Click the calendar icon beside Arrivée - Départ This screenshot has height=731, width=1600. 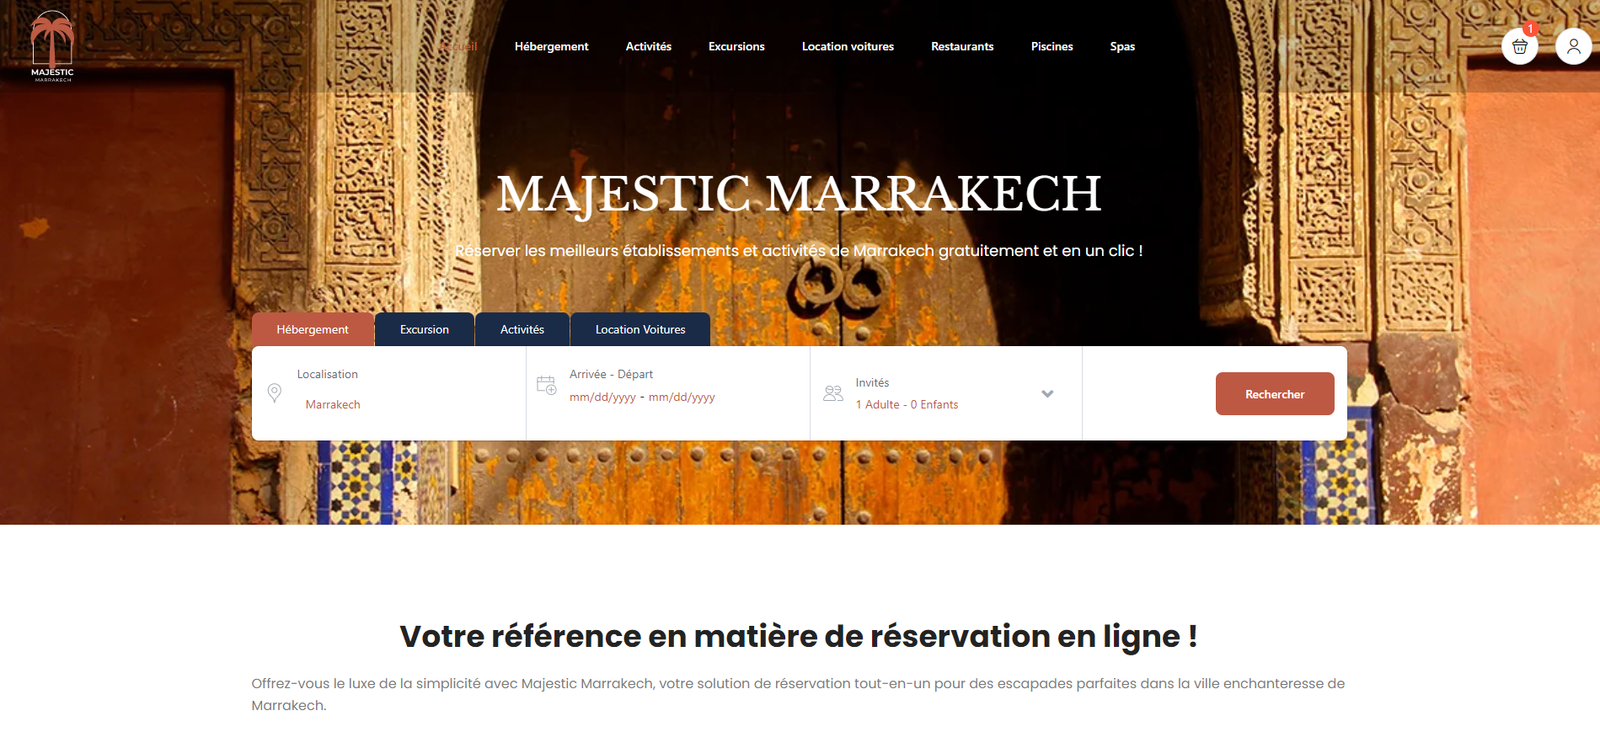click(546, 385)
